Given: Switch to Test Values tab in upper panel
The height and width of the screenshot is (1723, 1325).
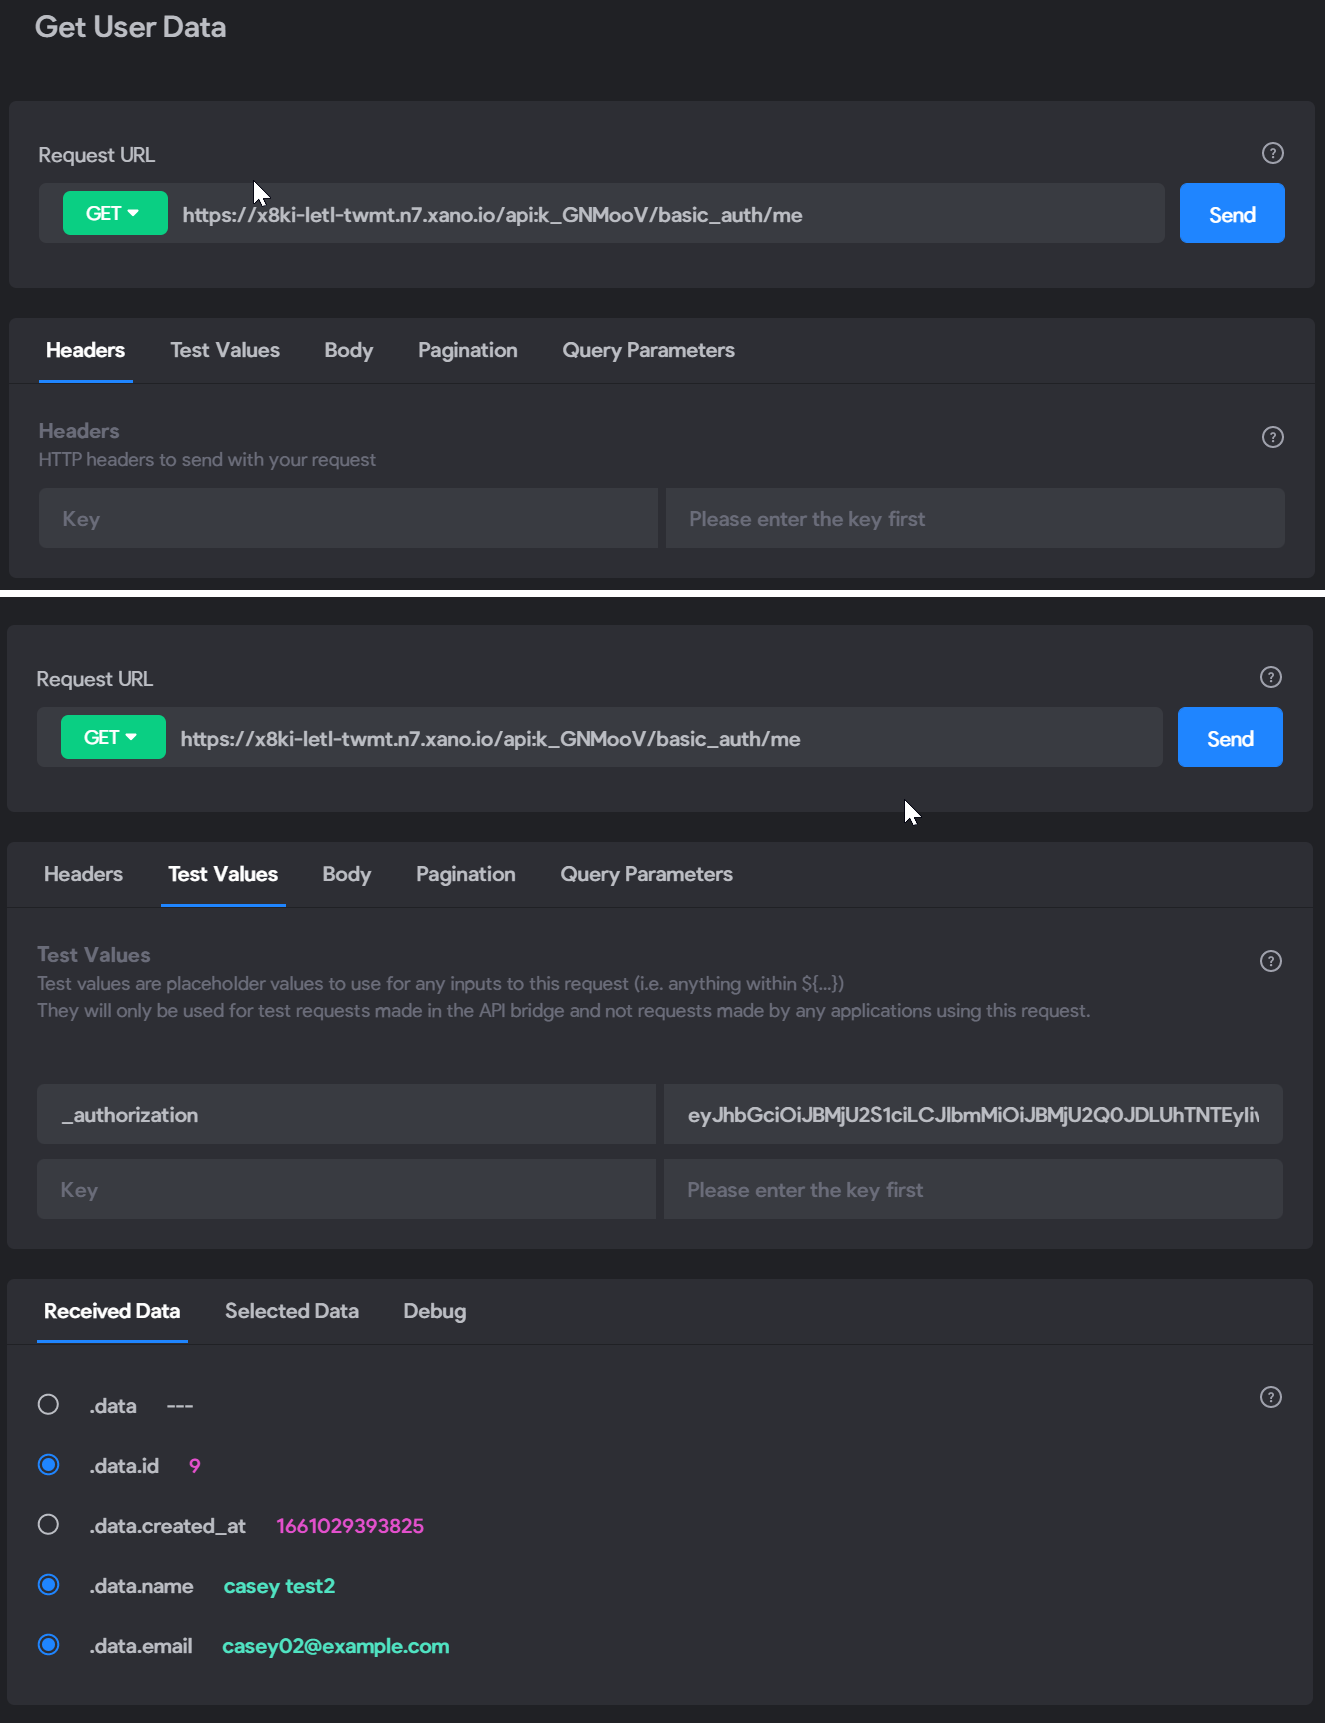Looking at the screenshot, I should point(225,350).
